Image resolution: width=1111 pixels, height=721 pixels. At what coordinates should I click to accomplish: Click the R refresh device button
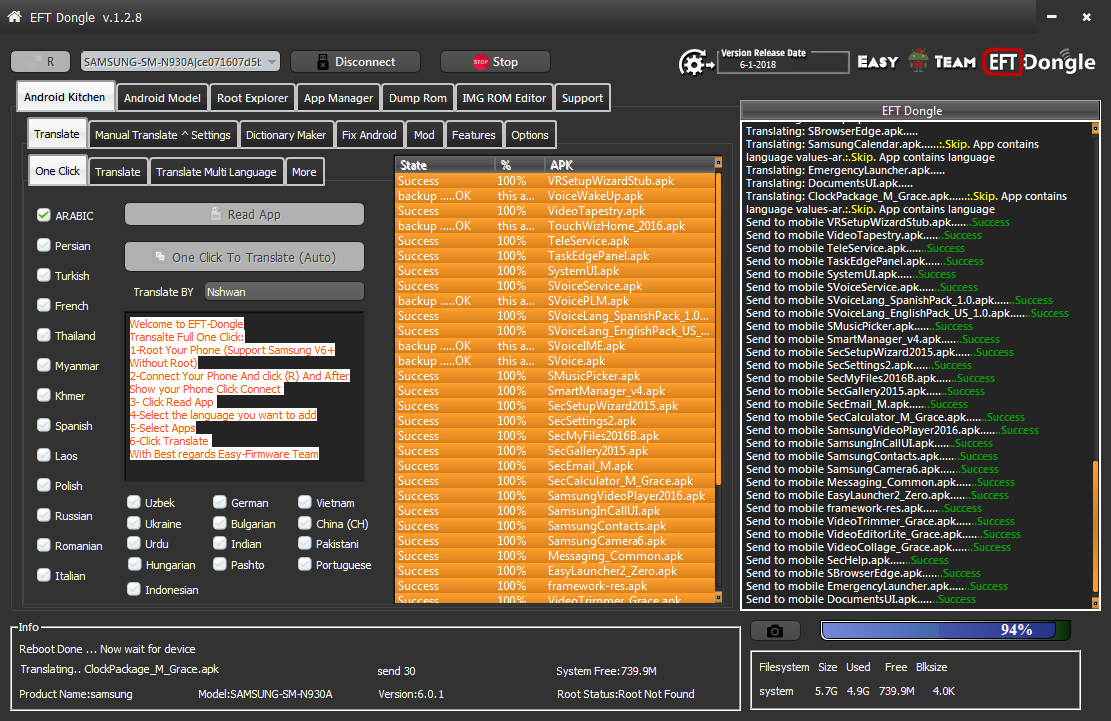[40, 62]
